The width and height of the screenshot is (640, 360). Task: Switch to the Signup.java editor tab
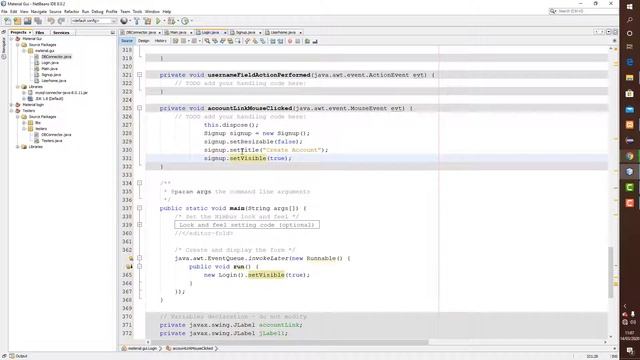coord(245,32)
